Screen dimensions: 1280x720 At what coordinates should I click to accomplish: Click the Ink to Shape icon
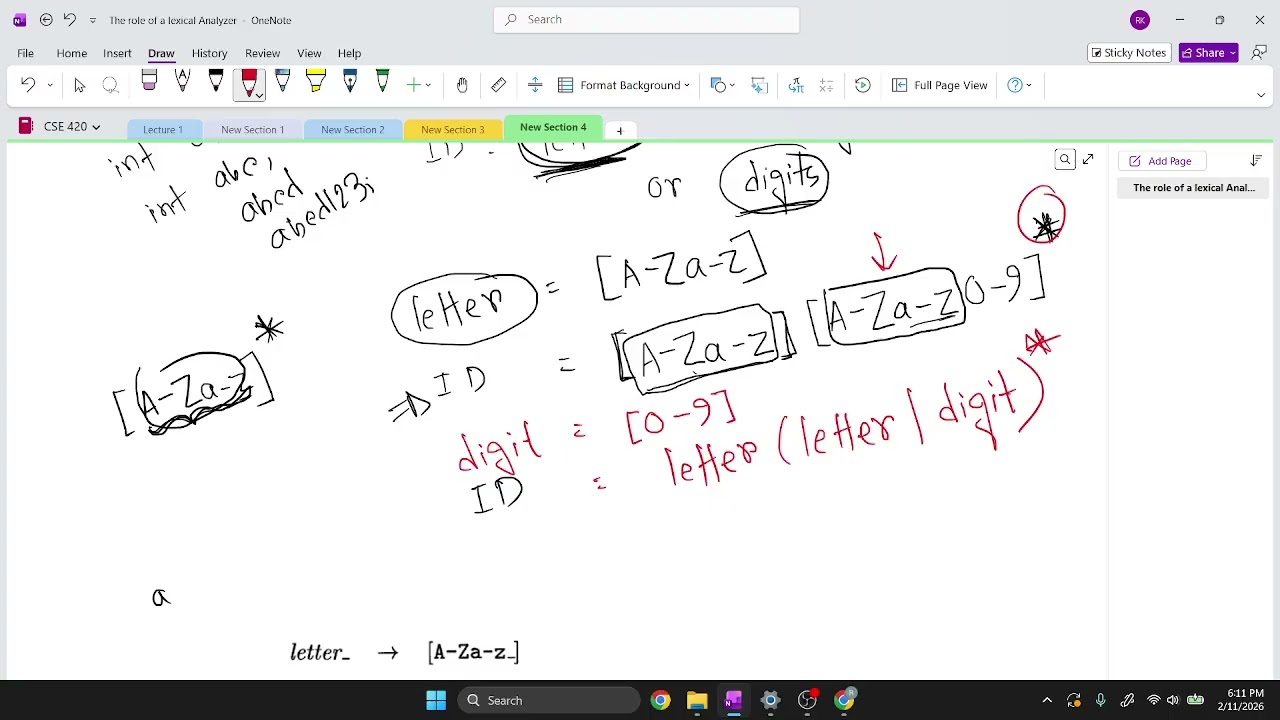pyautogui.click(x=759, y=85)
